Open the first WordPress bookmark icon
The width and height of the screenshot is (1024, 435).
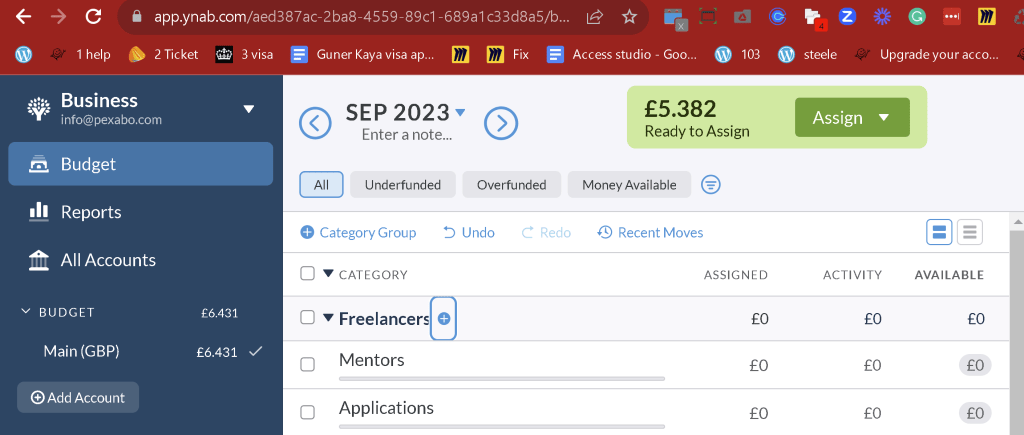pyautogui.click(x=24, y=54)
